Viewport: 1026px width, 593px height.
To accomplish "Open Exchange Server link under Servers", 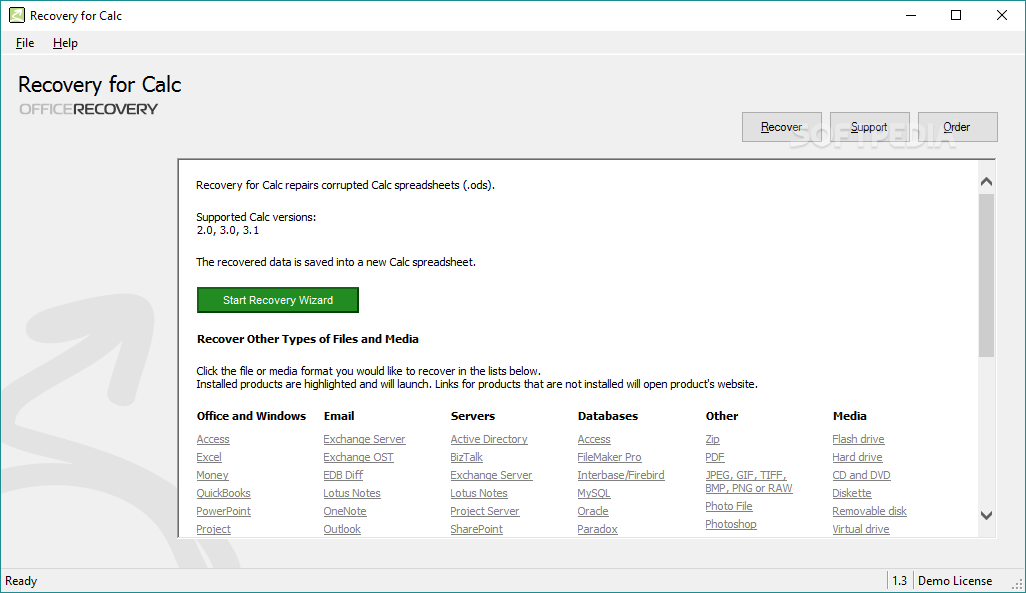I will coord(491,475).
